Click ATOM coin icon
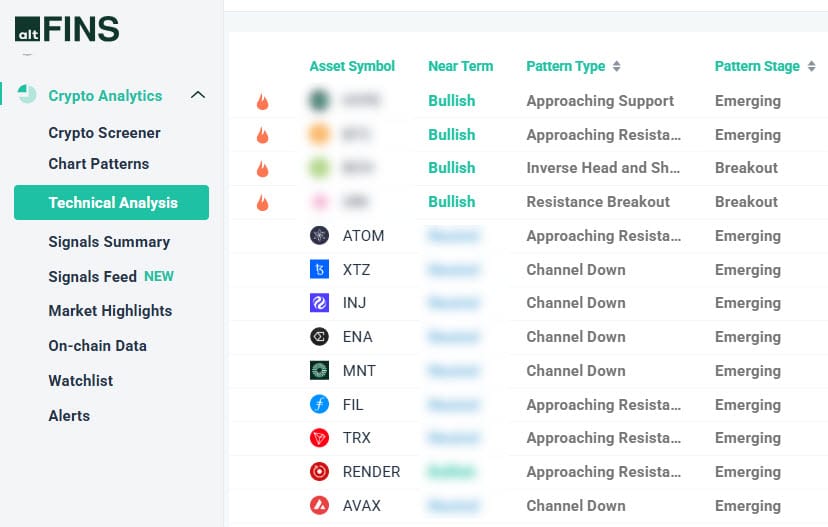This screenshot has width=828, height=527. tap(319, 236)
